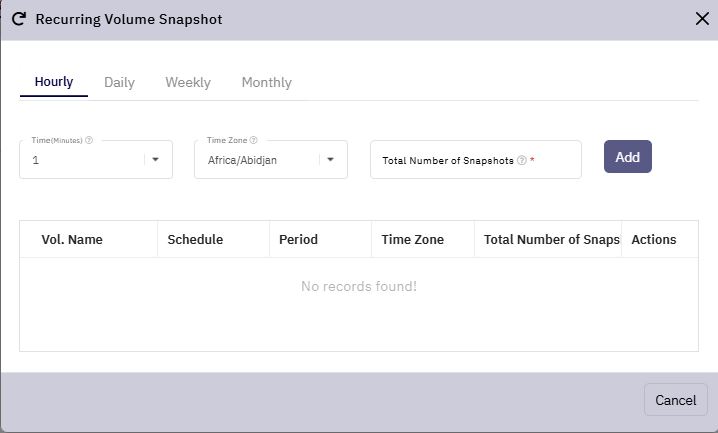The image size is (718, 433).
Task: Click the Add button
Action: (627, 157)
